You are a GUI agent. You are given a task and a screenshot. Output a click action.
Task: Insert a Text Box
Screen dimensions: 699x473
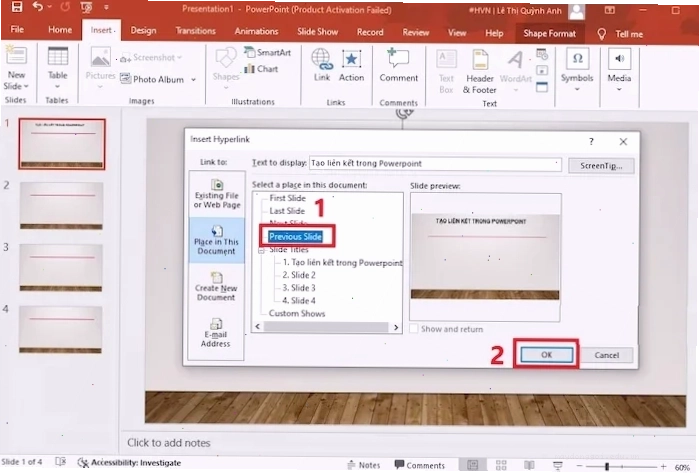click(x=446, y=71)
